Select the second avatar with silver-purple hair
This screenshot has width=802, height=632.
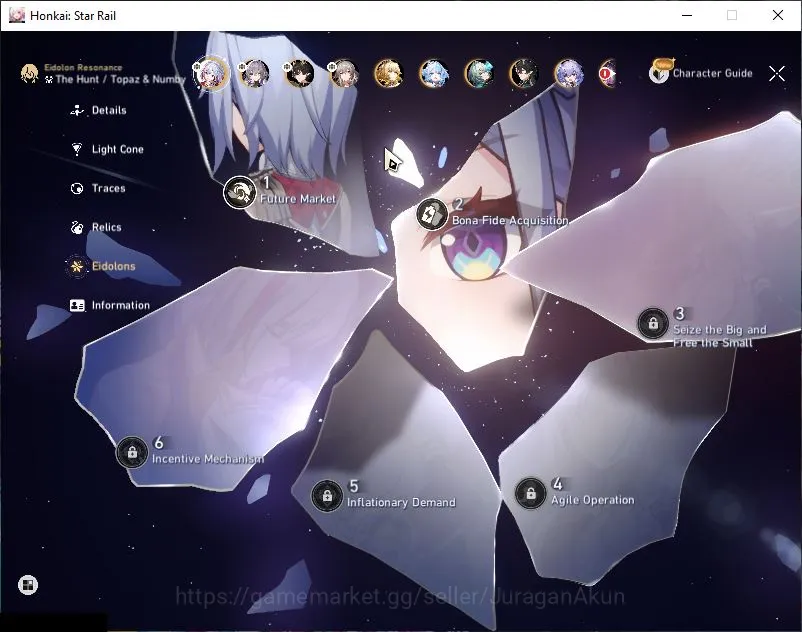point(255,74)
